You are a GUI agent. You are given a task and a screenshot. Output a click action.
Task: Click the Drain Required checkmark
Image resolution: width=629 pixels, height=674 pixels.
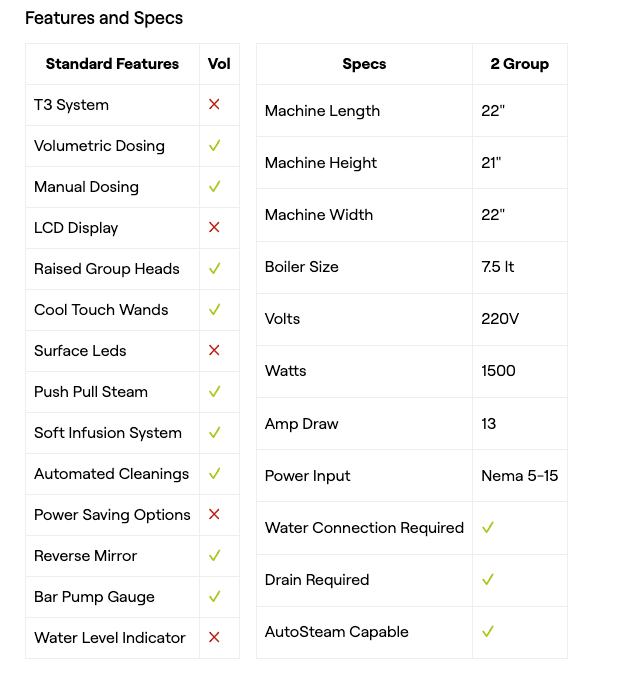(488, 579)
